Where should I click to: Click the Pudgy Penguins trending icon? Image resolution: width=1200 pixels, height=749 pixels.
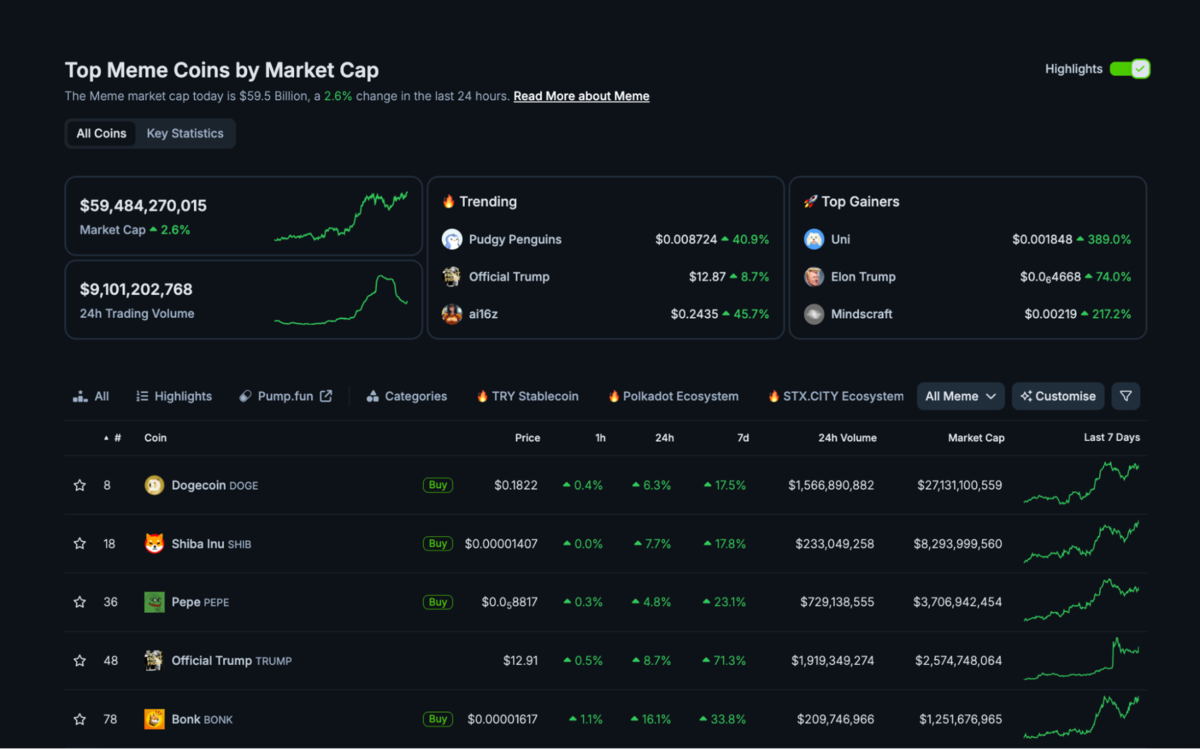pos(452,240)
